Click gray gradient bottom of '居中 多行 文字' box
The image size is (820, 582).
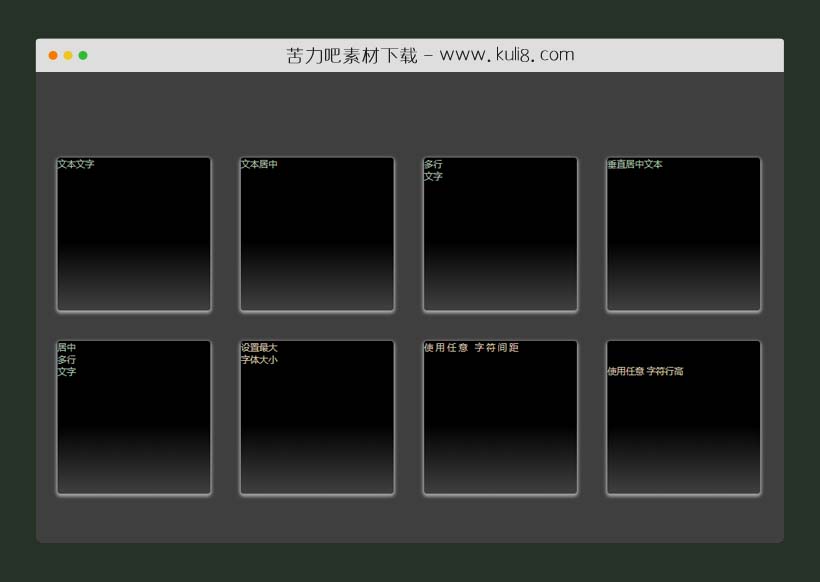[x=134, y=474]
